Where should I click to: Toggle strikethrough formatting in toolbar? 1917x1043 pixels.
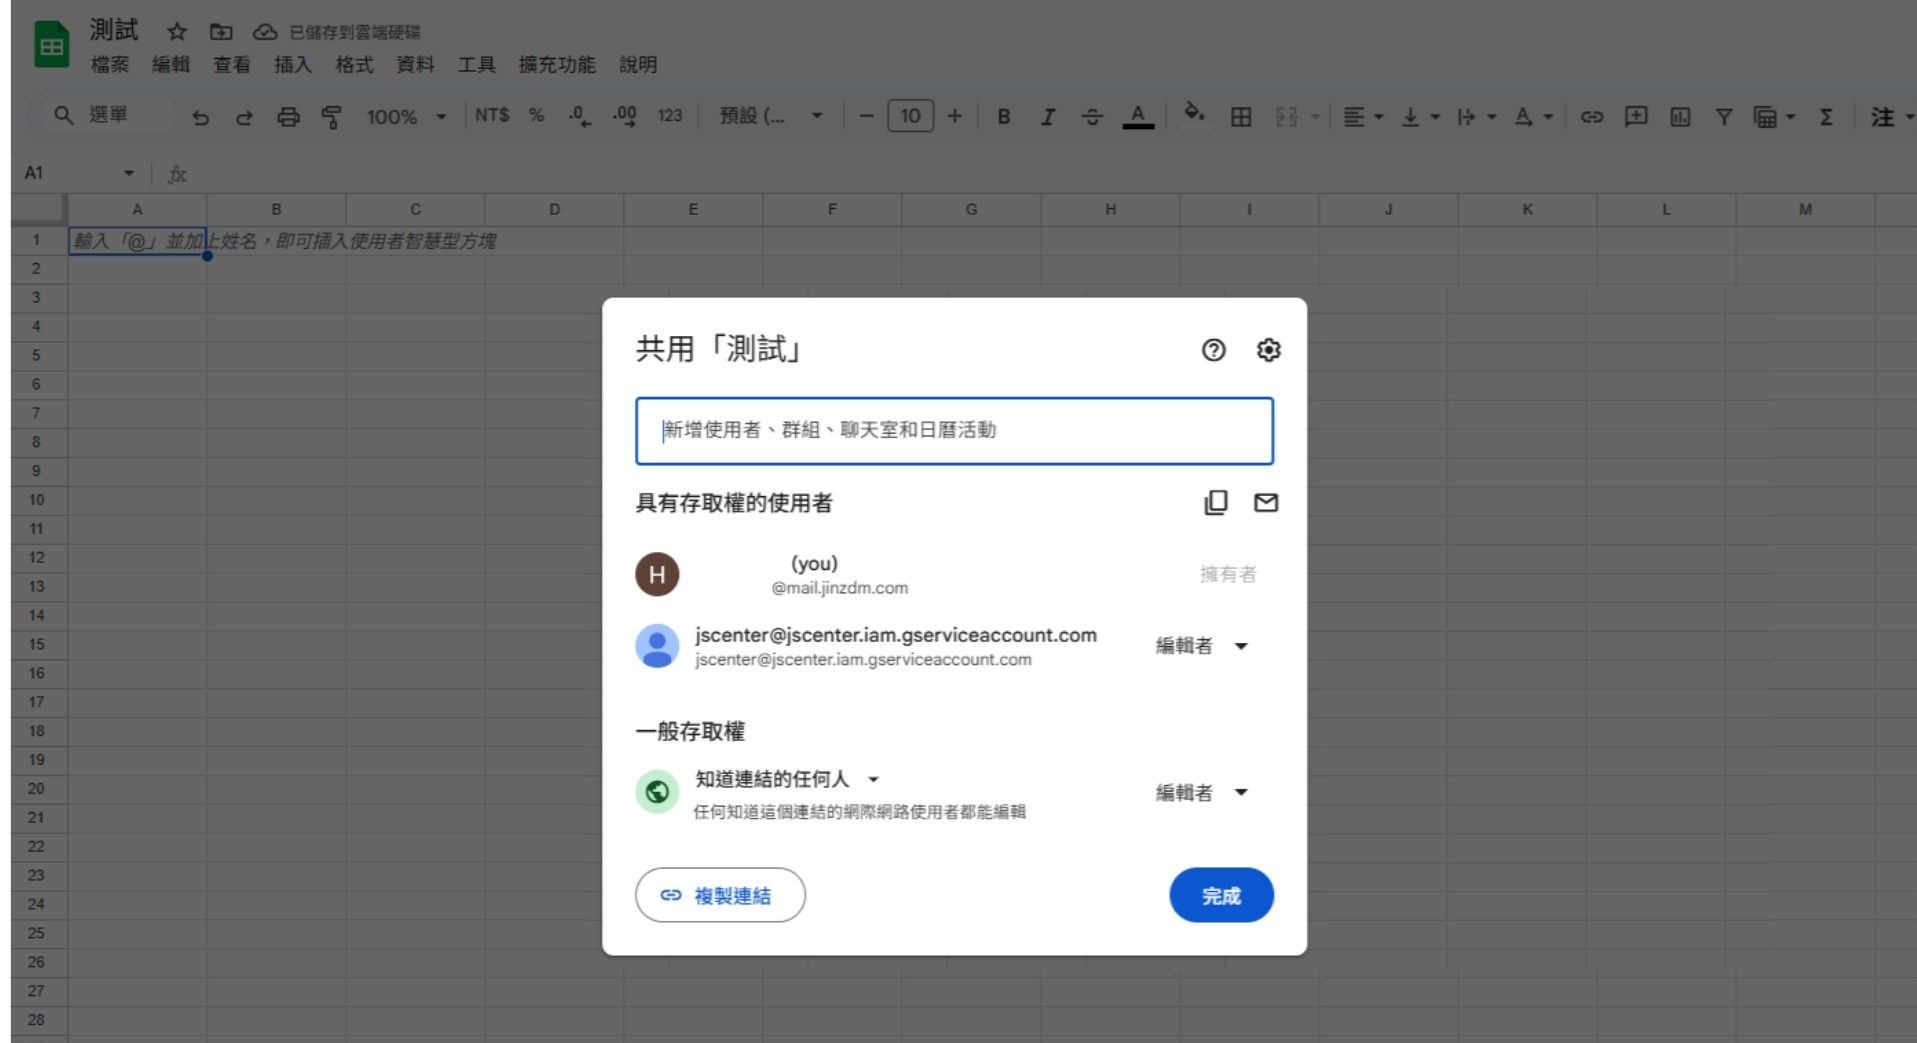coord(1092,117)
